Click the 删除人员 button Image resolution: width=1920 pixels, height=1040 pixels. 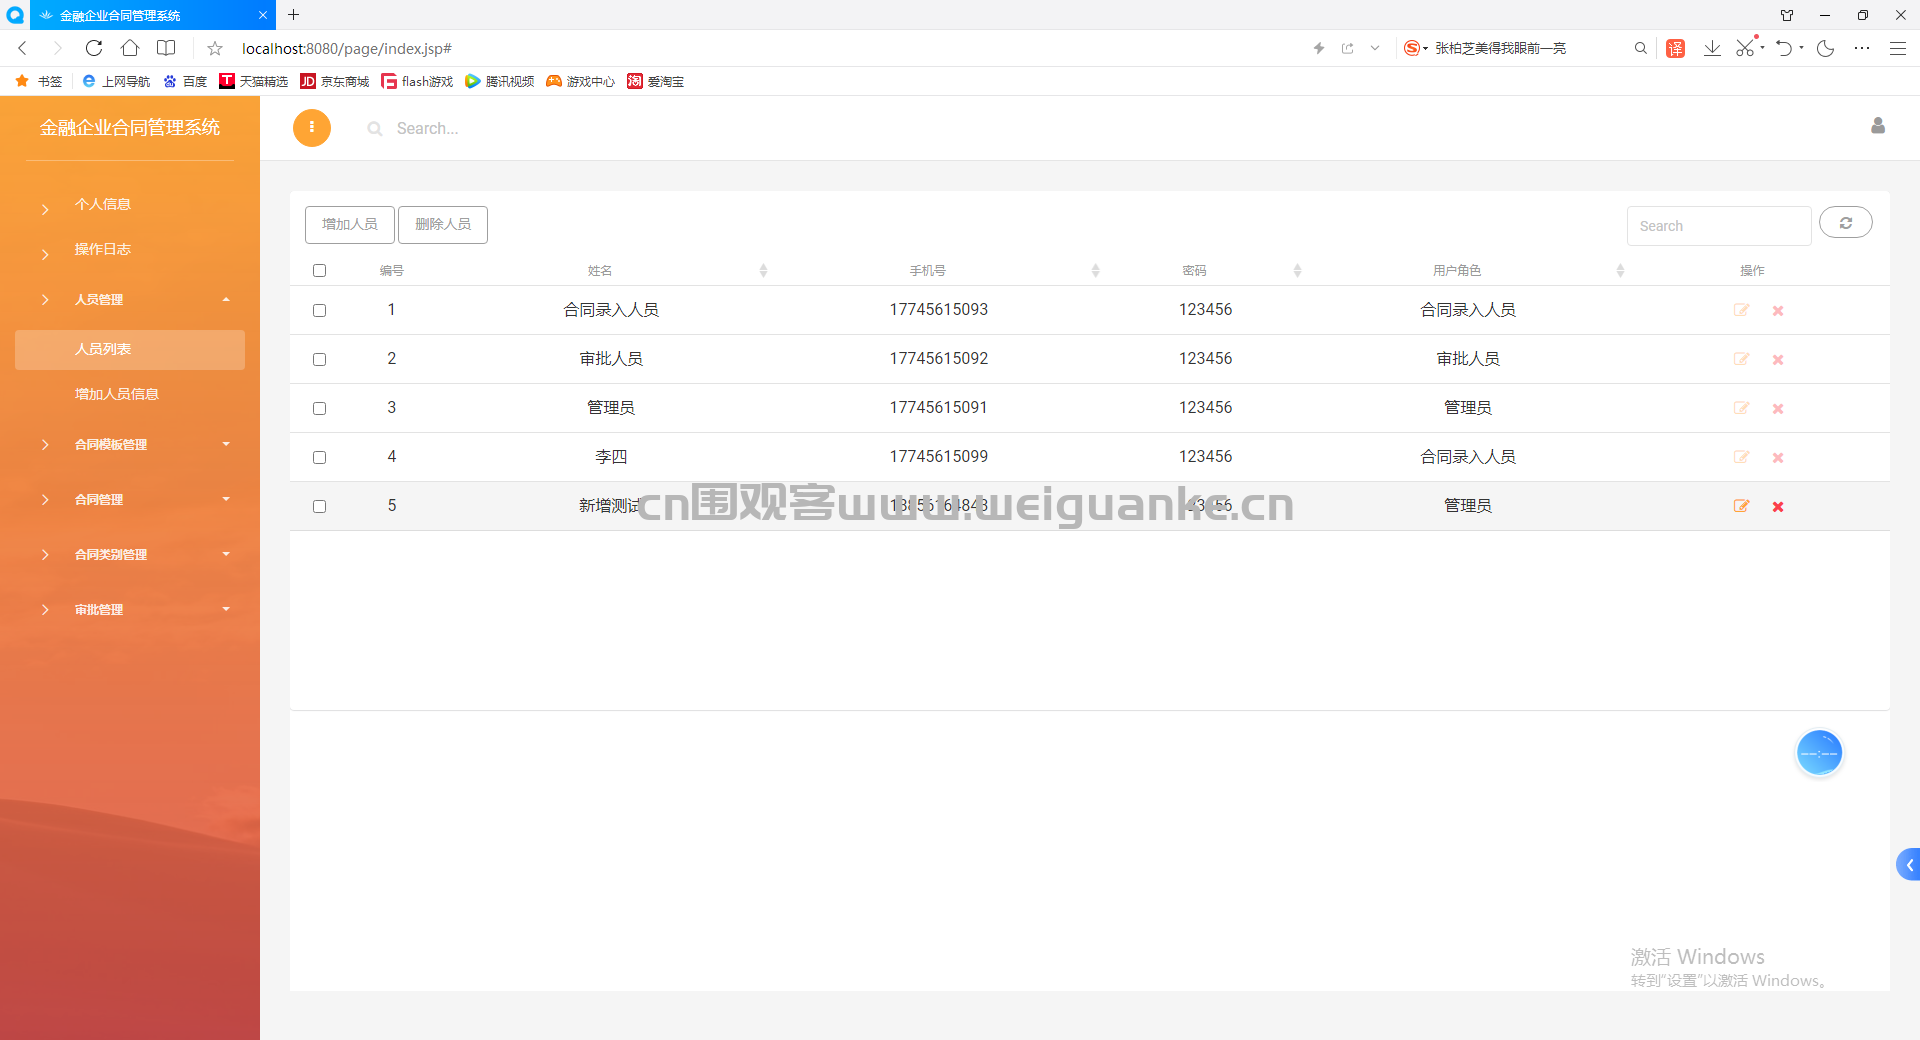[443, 225]
